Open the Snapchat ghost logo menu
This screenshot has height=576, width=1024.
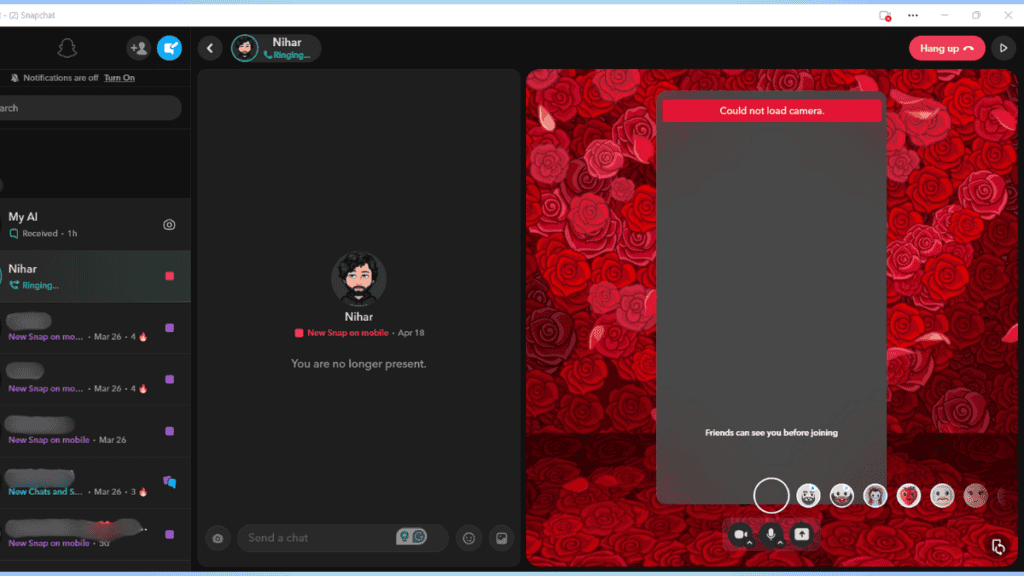(x=67, y=48)
